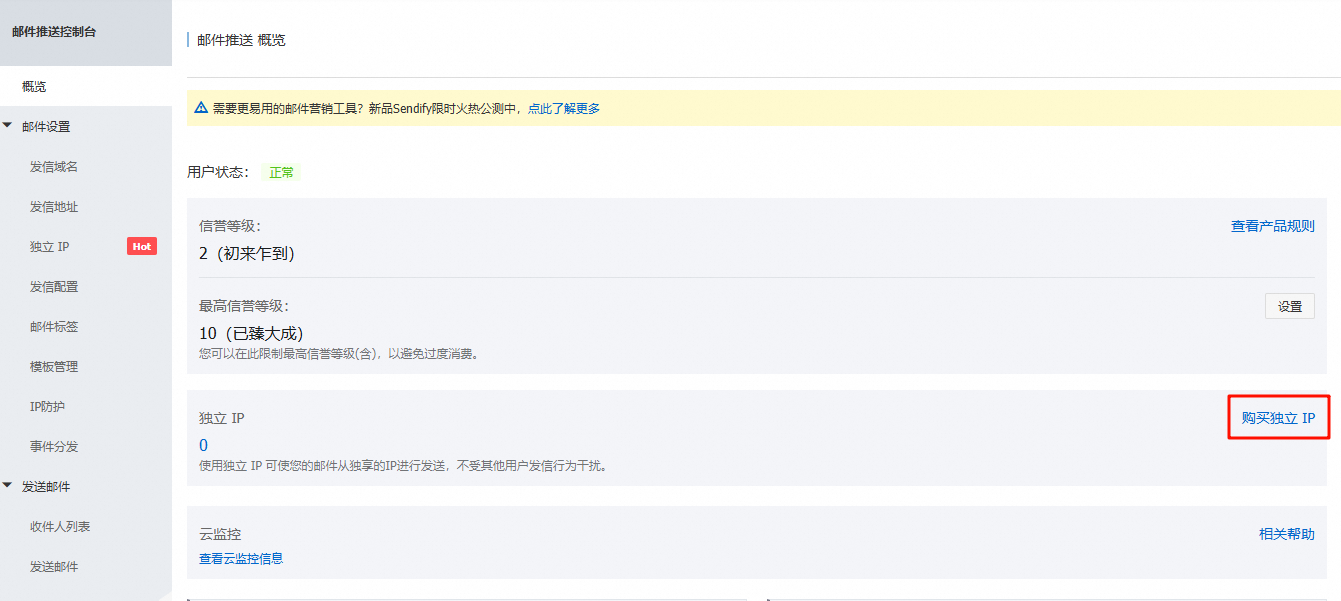This screenshot has height=601, width=1341.
Task: Click the 正常 status tag
Action: coord(282,172)
